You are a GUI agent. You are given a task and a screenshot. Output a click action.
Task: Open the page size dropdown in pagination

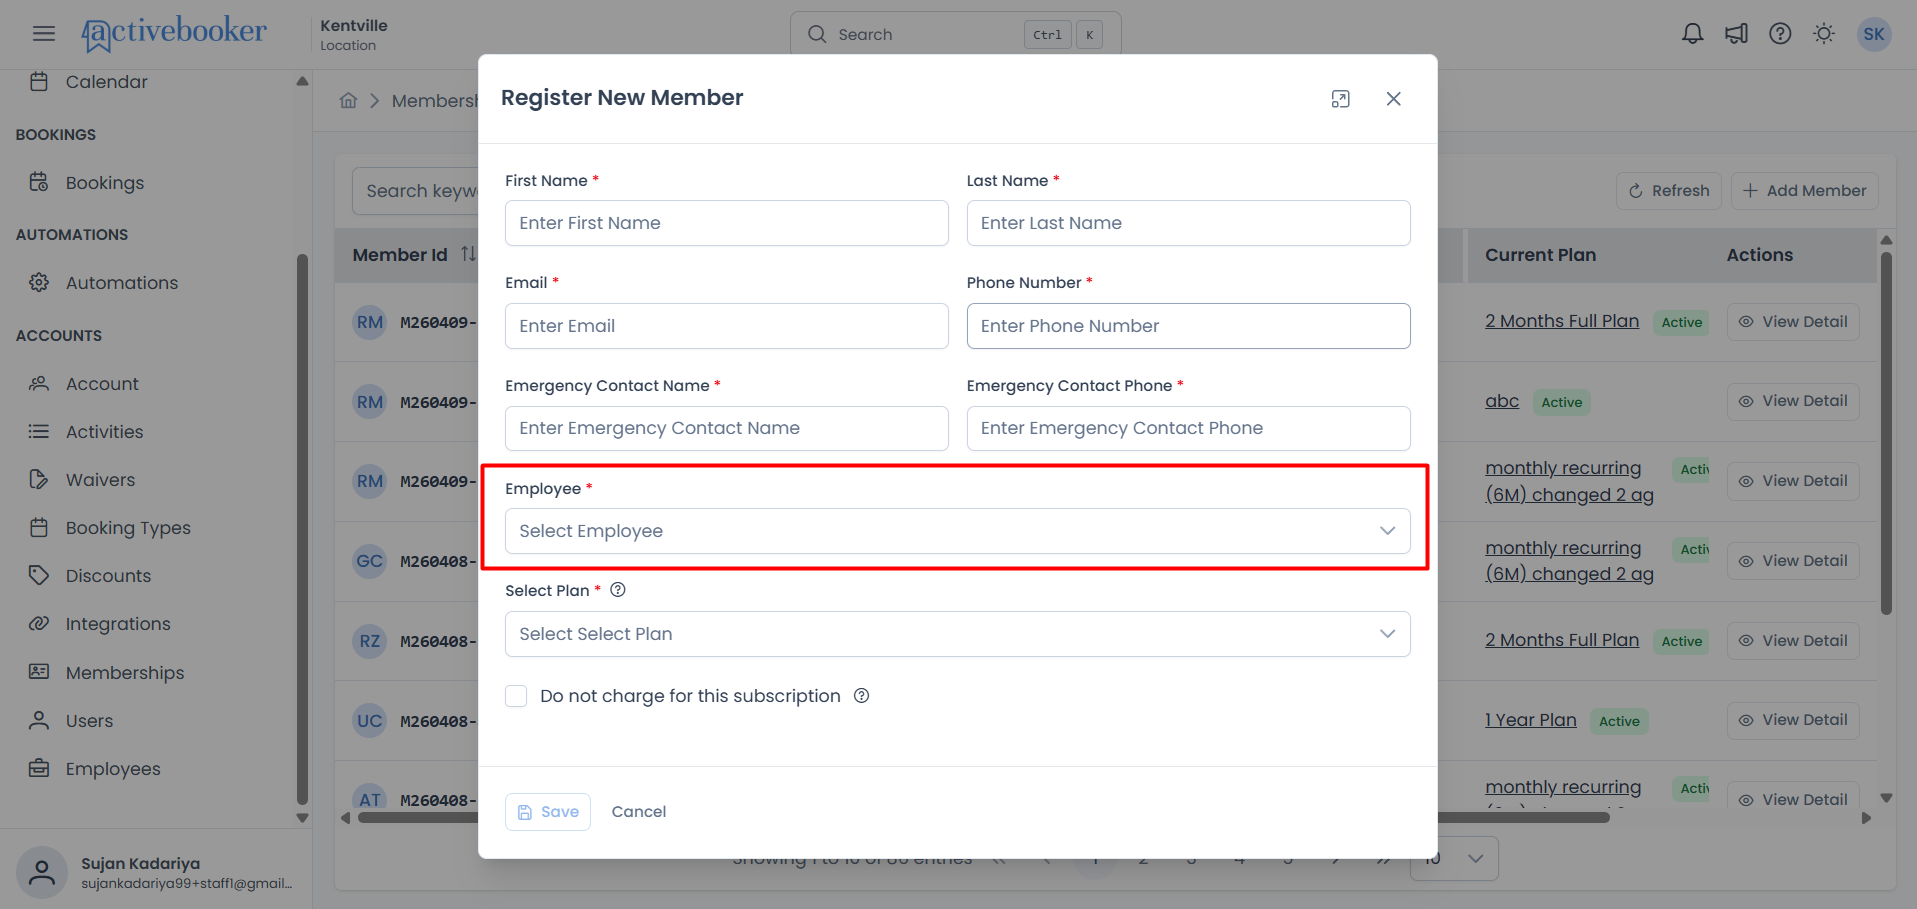click(1454, 859)
